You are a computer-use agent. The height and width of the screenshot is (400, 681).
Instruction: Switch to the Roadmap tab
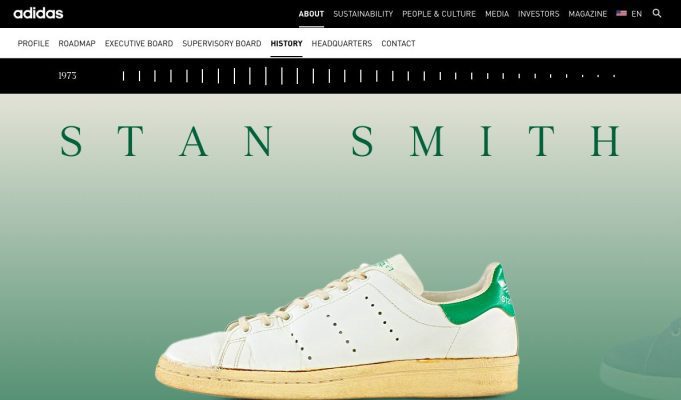pos(77,43)
